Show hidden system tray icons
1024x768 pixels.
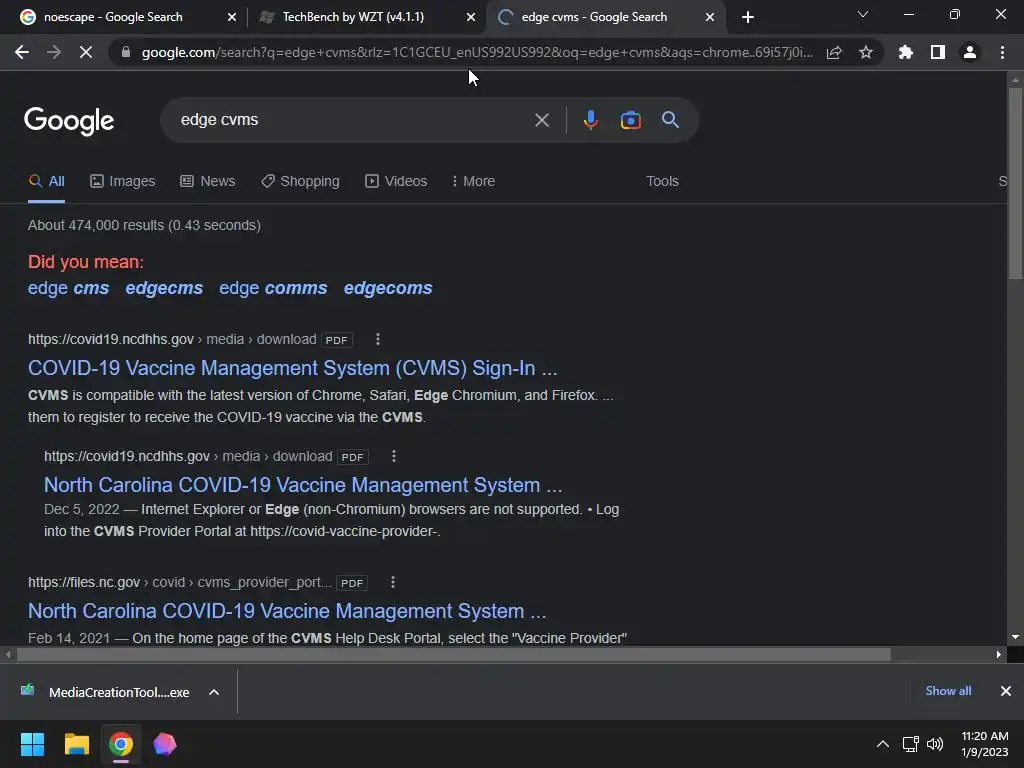882,744
